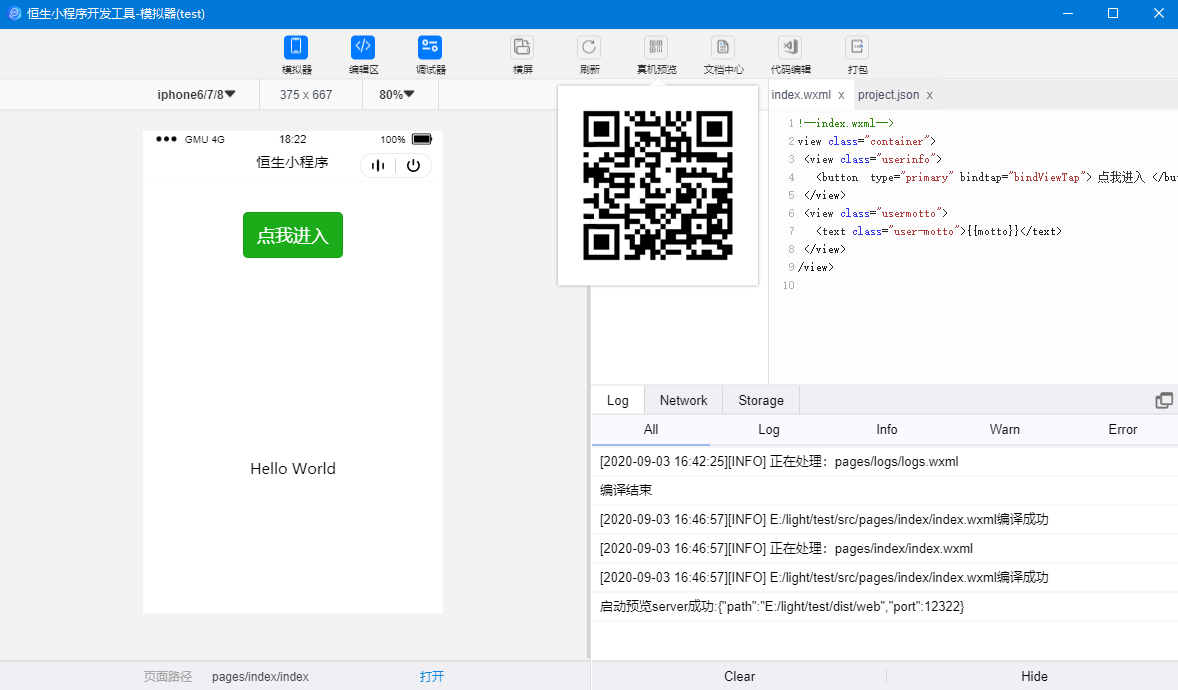
Task: Select the Storage panel tab
Action: click(761, 401)
